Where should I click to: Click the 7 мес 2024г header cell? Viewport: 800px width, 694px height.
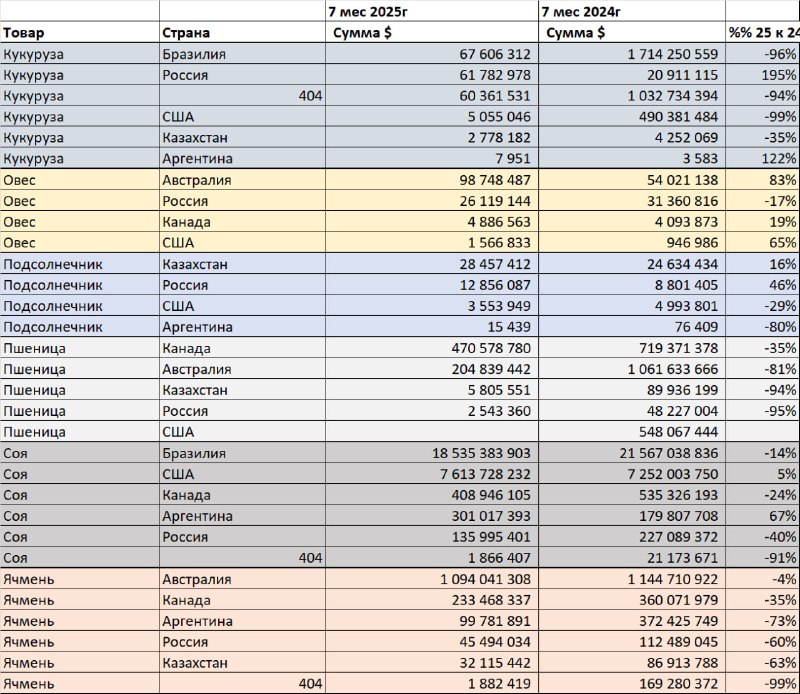click(632, 11)
